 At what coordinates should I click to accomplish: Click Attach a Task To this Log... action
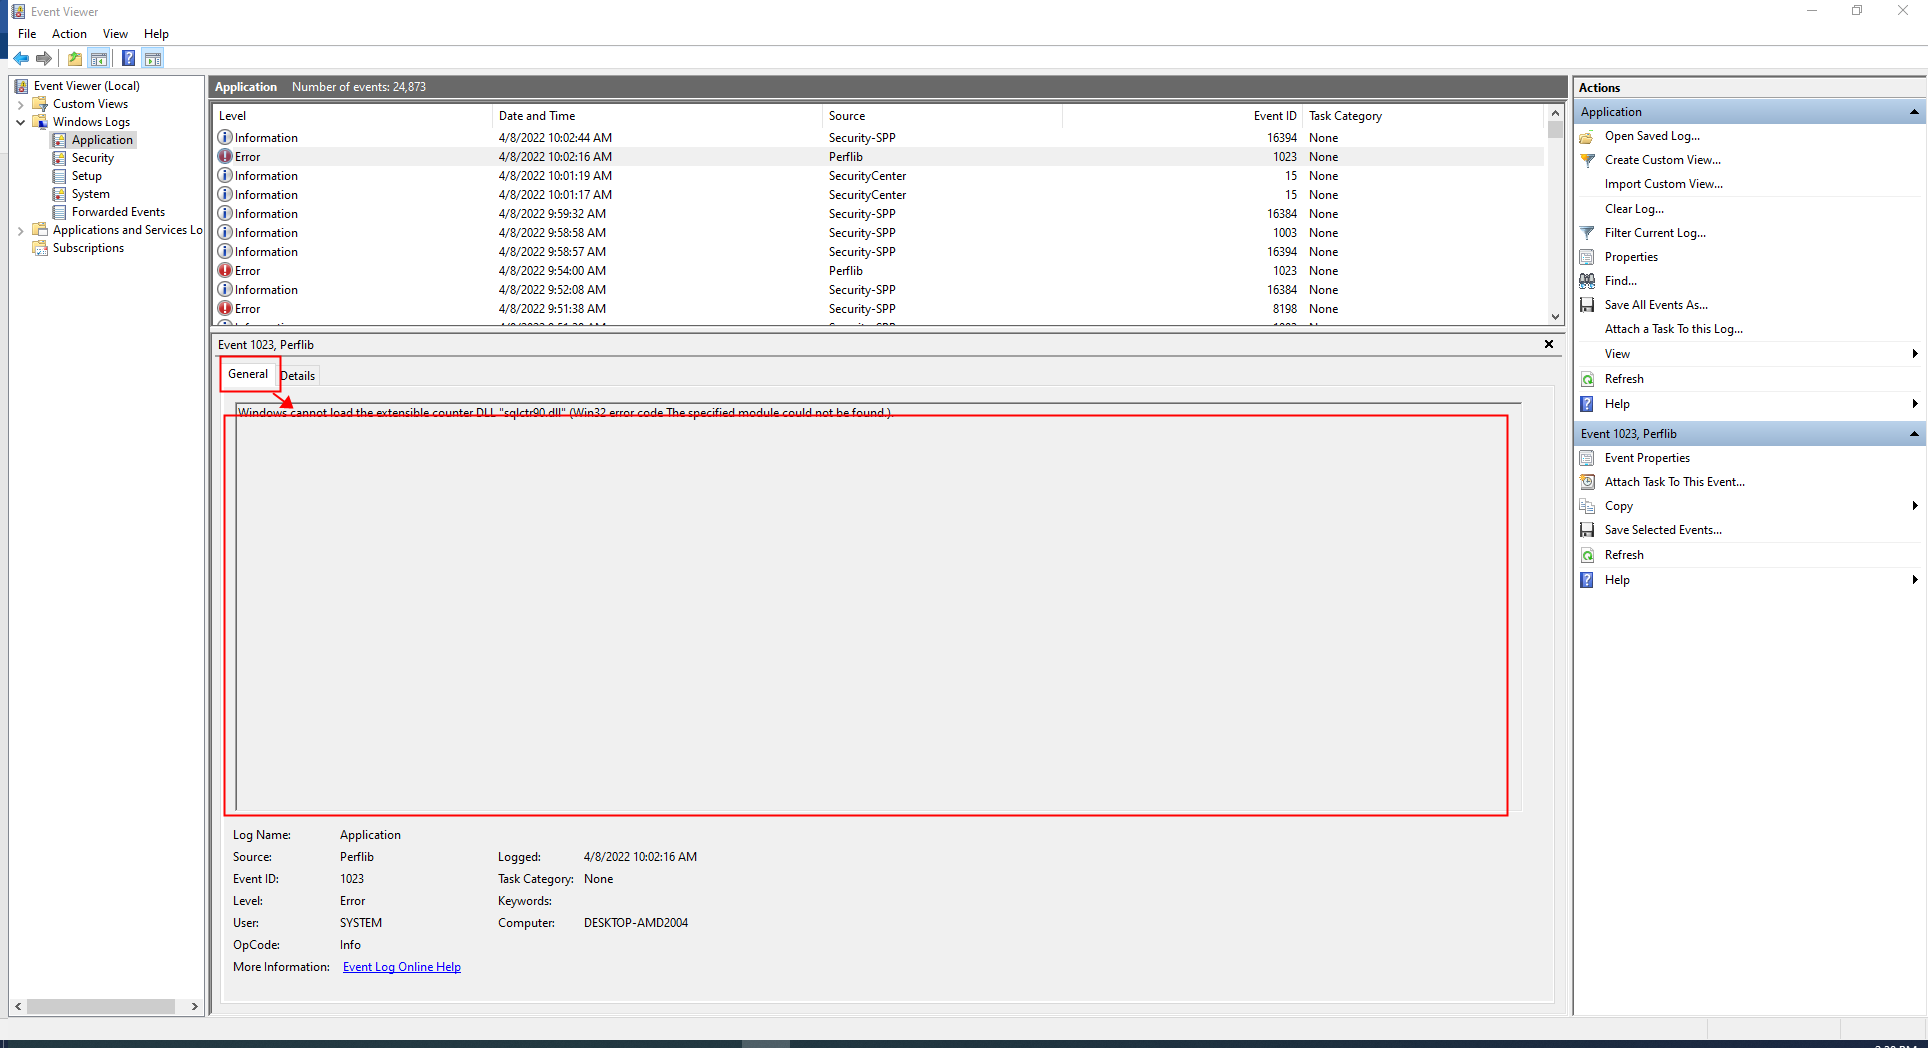(x=1674, y=329)
